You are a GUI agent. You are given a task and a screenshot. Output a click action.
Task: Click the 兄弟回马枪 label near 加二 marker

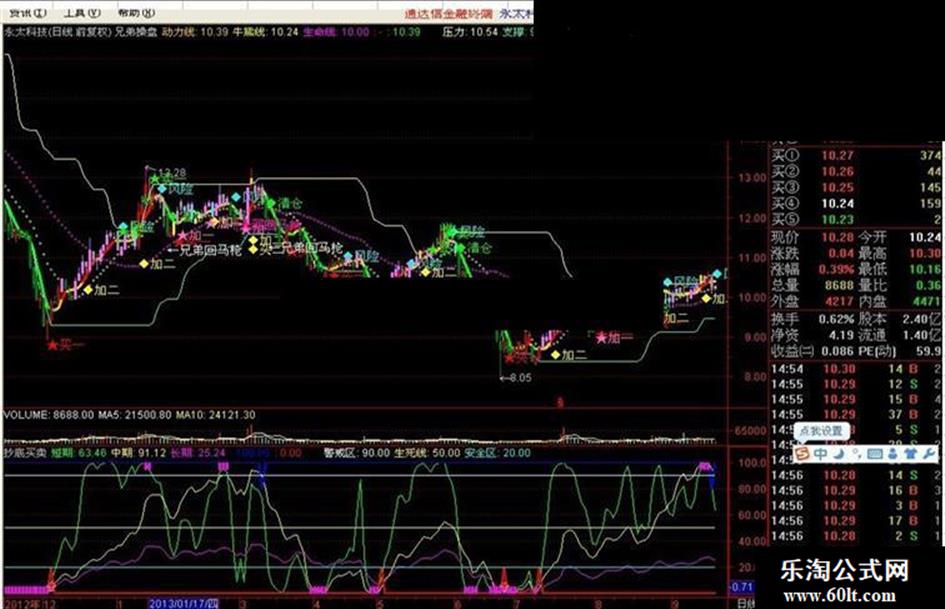point(210,250)
